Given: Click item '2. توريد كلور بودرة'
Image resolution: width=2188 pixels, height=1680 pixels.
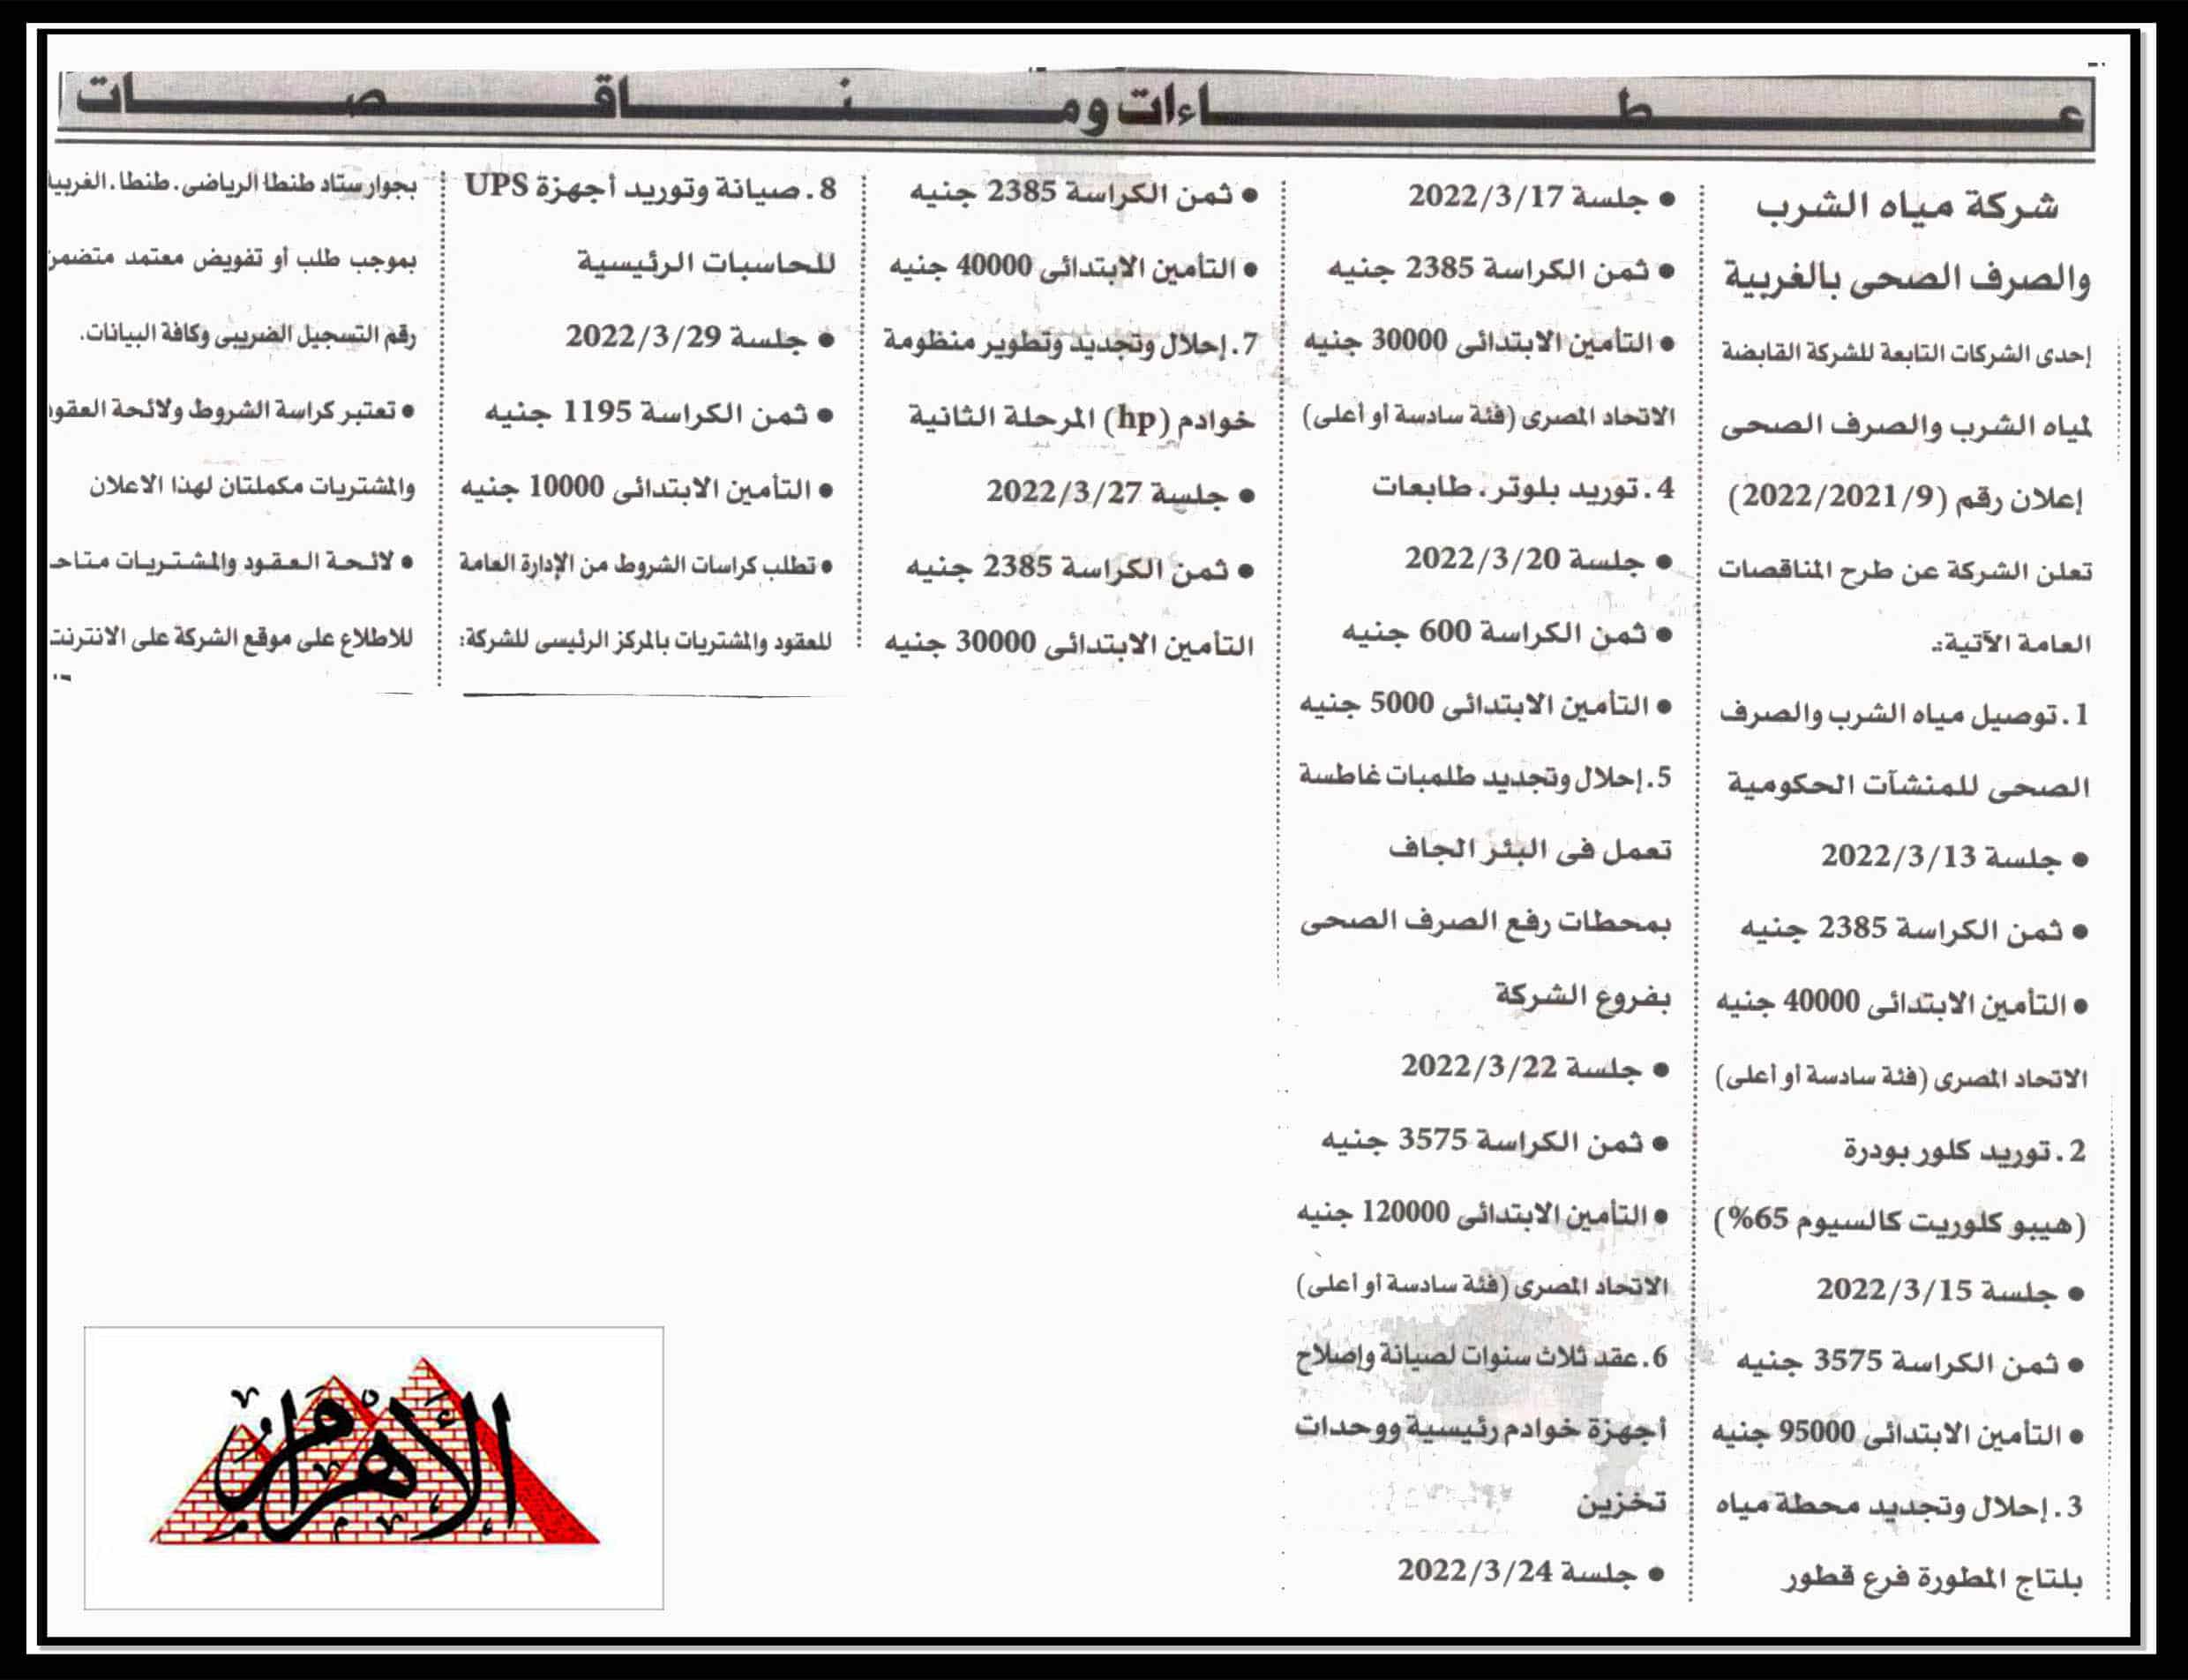Looking at the screenshot, I should pos(1964,1151).
